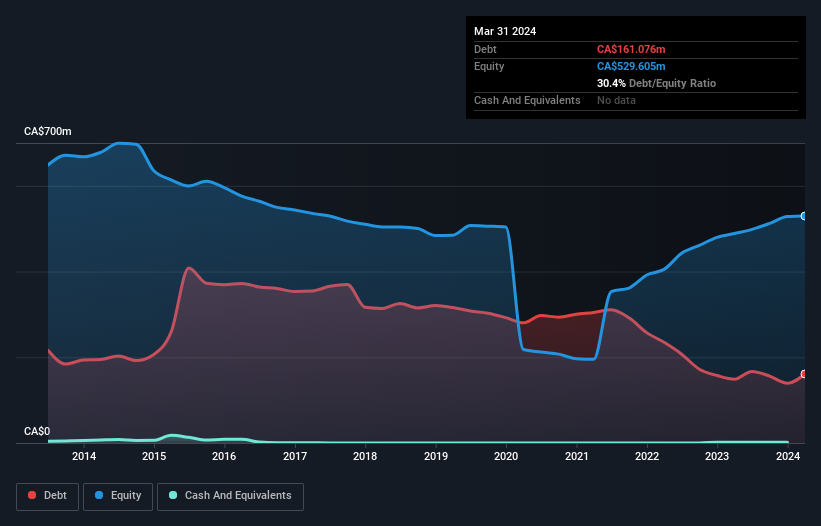
Task: Click the 2015 x-axis label
Action: click(x=154, y=456)
